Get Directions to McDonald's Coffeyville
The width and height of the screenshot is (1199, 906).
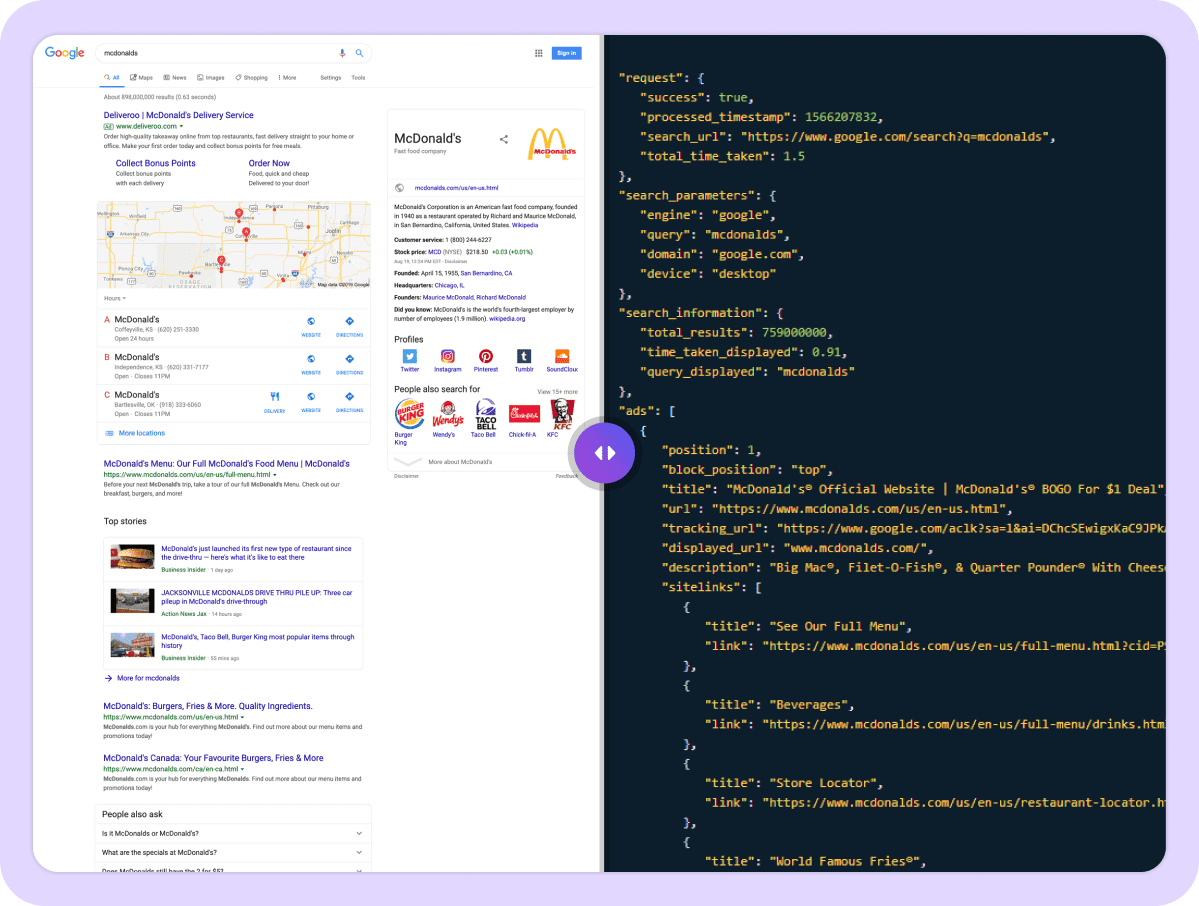coord(349,326)
